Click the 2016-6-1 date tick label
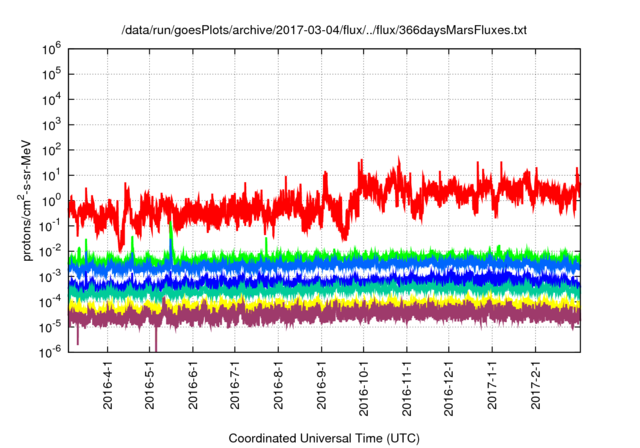The height and width of the screenshot is (448, 640). [x=193, y=384]
